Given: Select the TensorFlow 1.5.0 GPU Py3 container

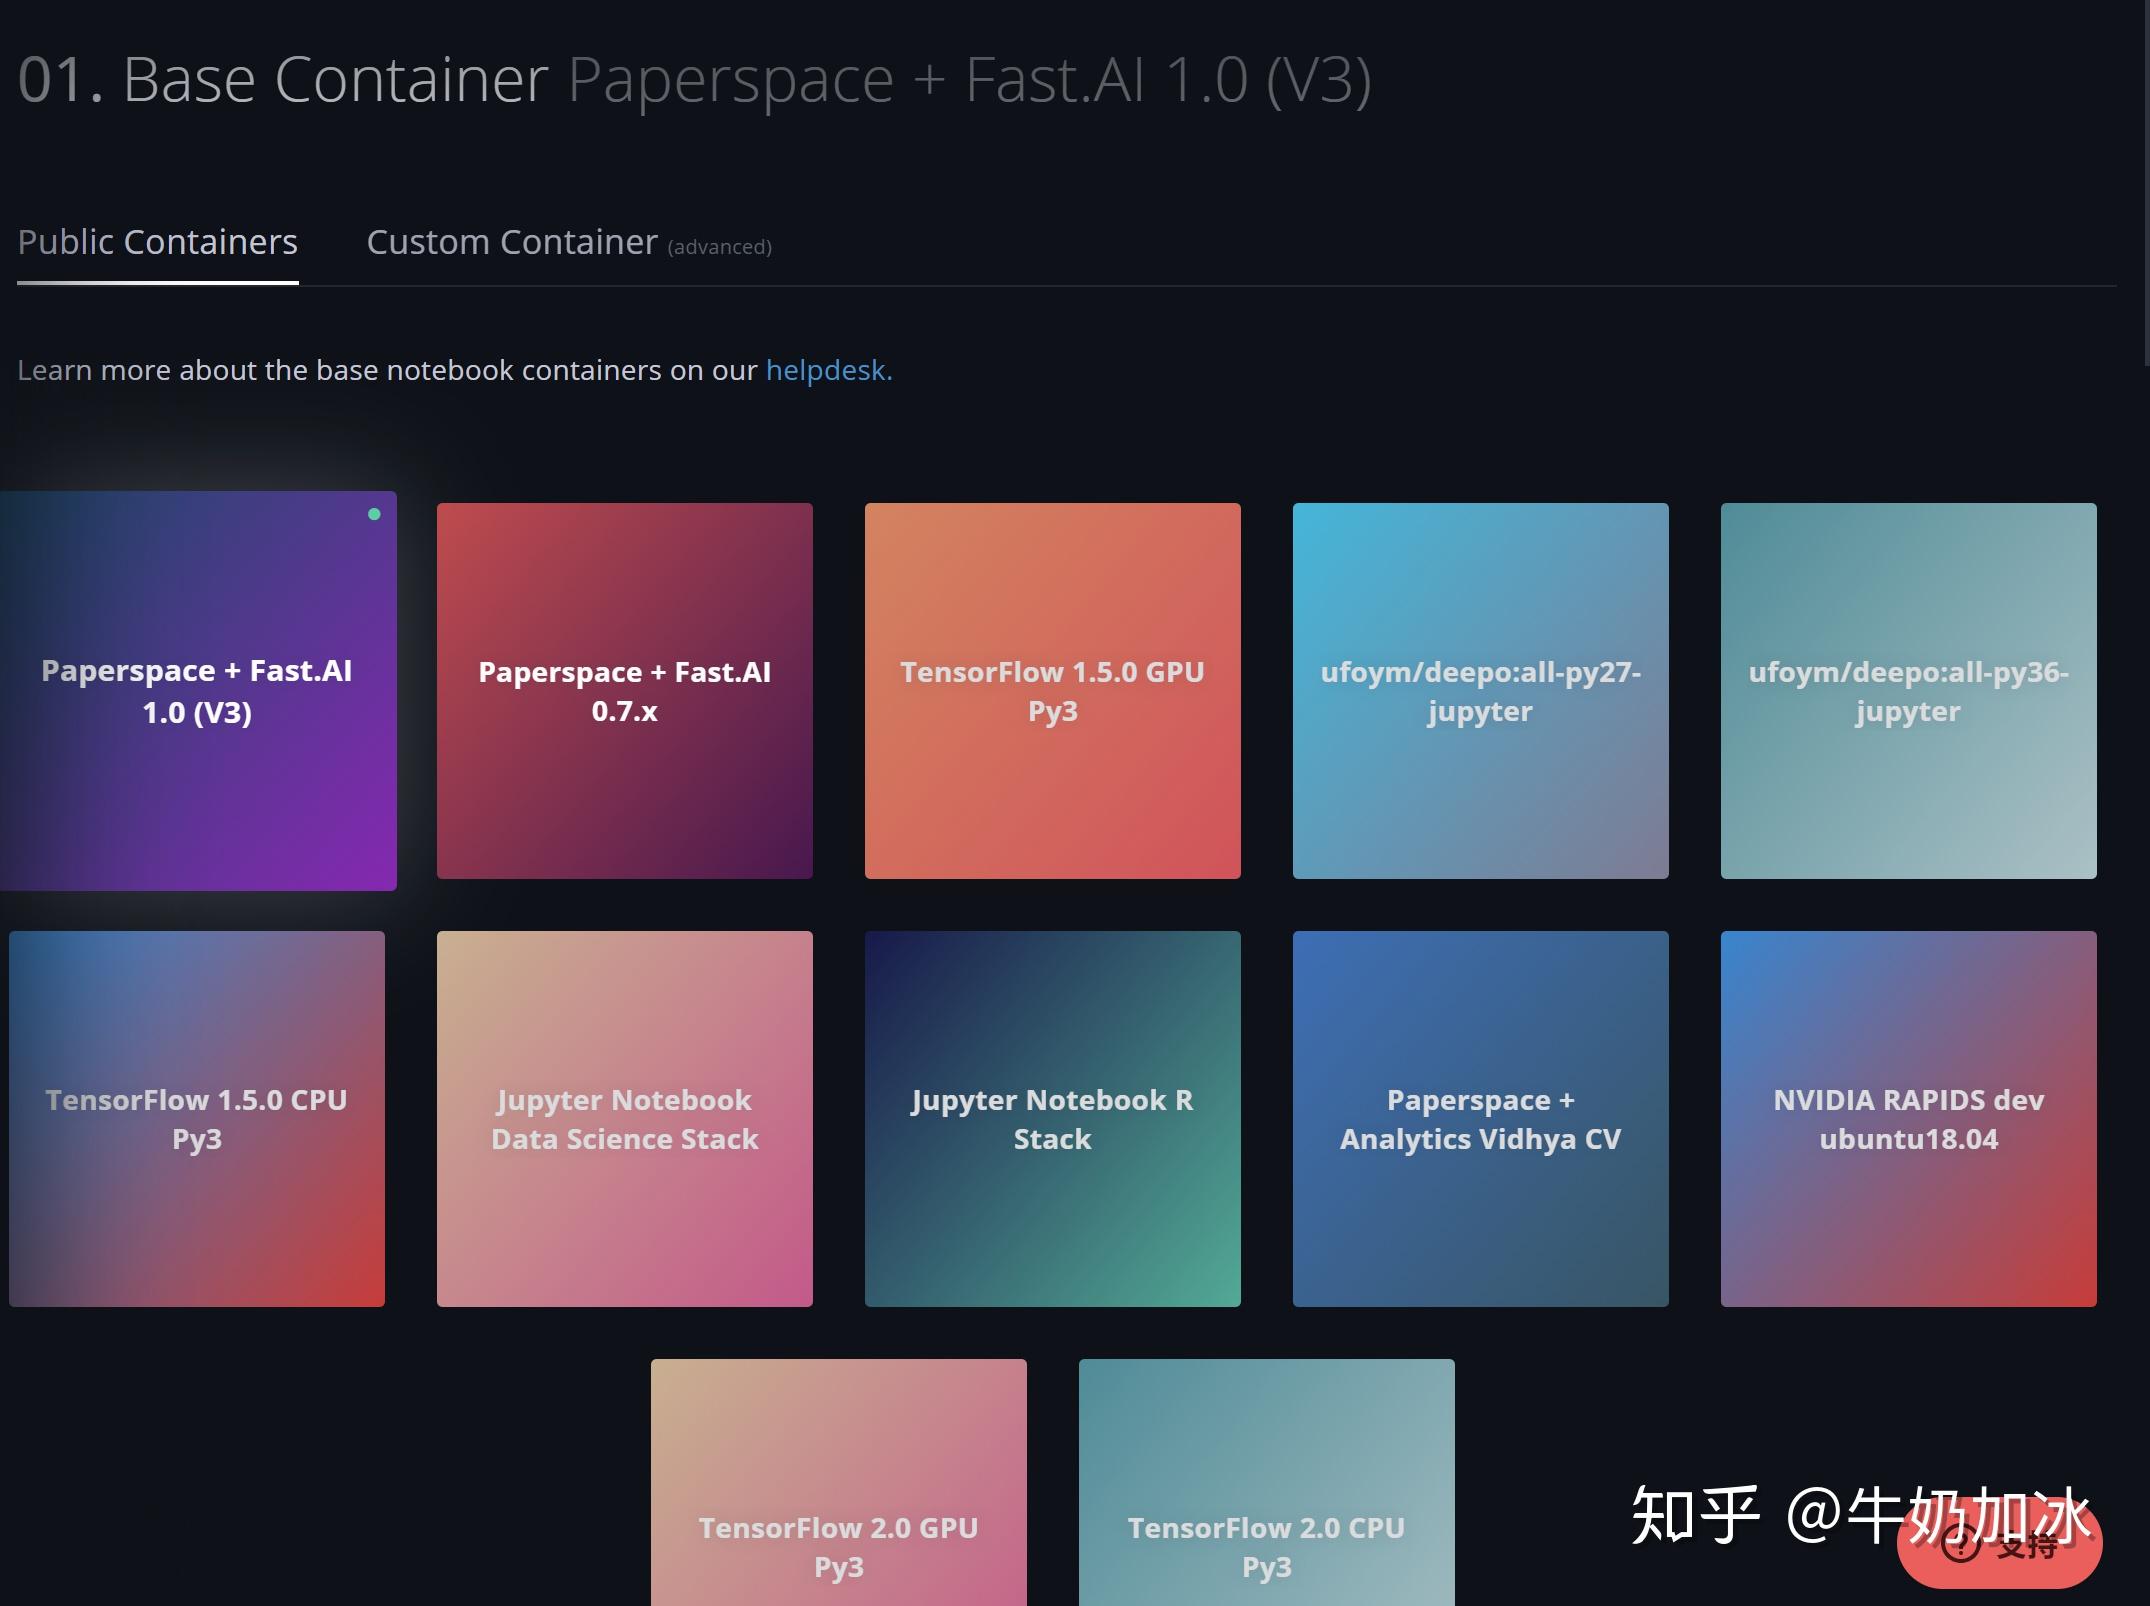Looking at the screenshot, I should pos(1051,690).
